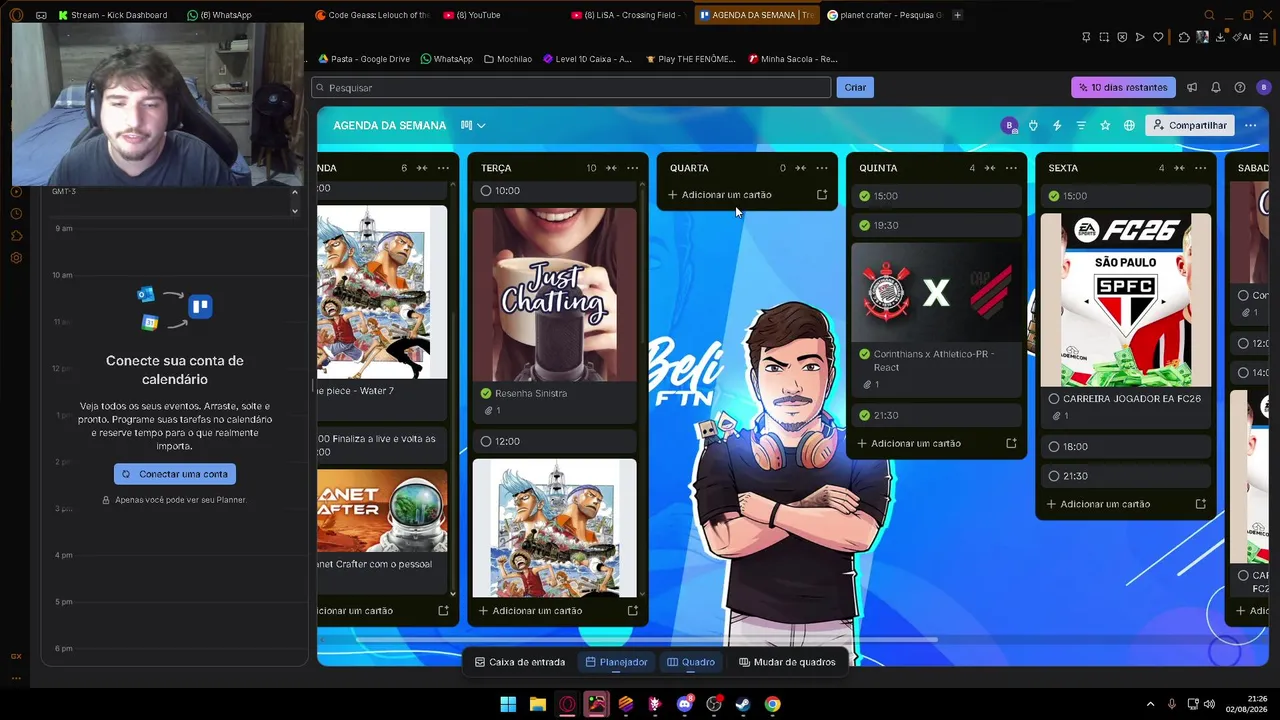Open the Power-Ups plug icon

tap(1033, 125)
